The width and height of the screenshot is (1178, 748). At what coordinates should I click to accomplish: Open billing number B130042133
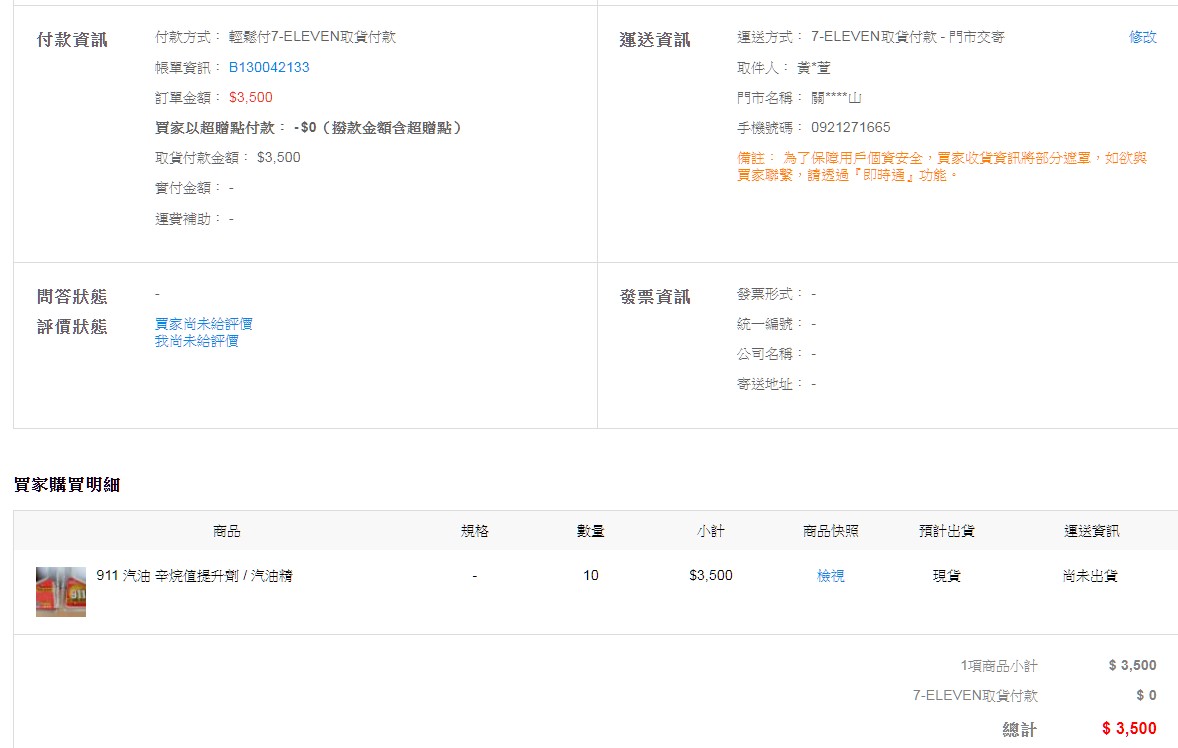tap(269, 67)
